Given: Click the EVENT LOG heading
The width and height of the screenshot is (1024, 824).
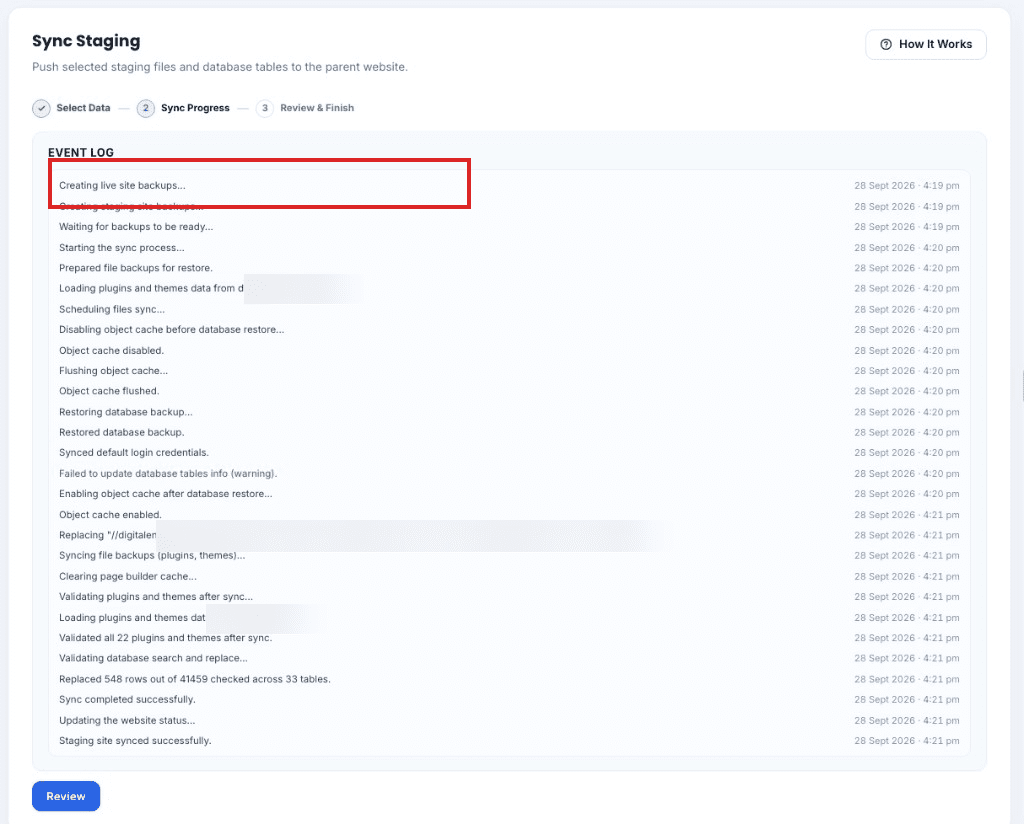Looking at the screenshot, I should (x=81, y=152).
